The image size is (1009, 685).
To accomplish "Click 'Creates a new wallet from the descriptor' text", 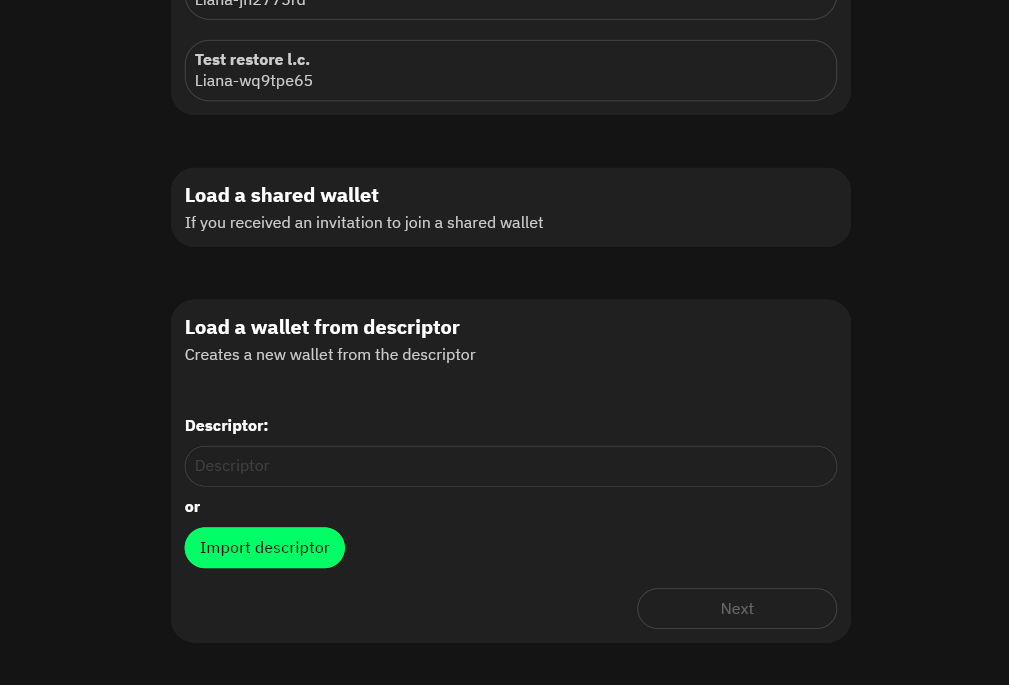I will 330,355.
